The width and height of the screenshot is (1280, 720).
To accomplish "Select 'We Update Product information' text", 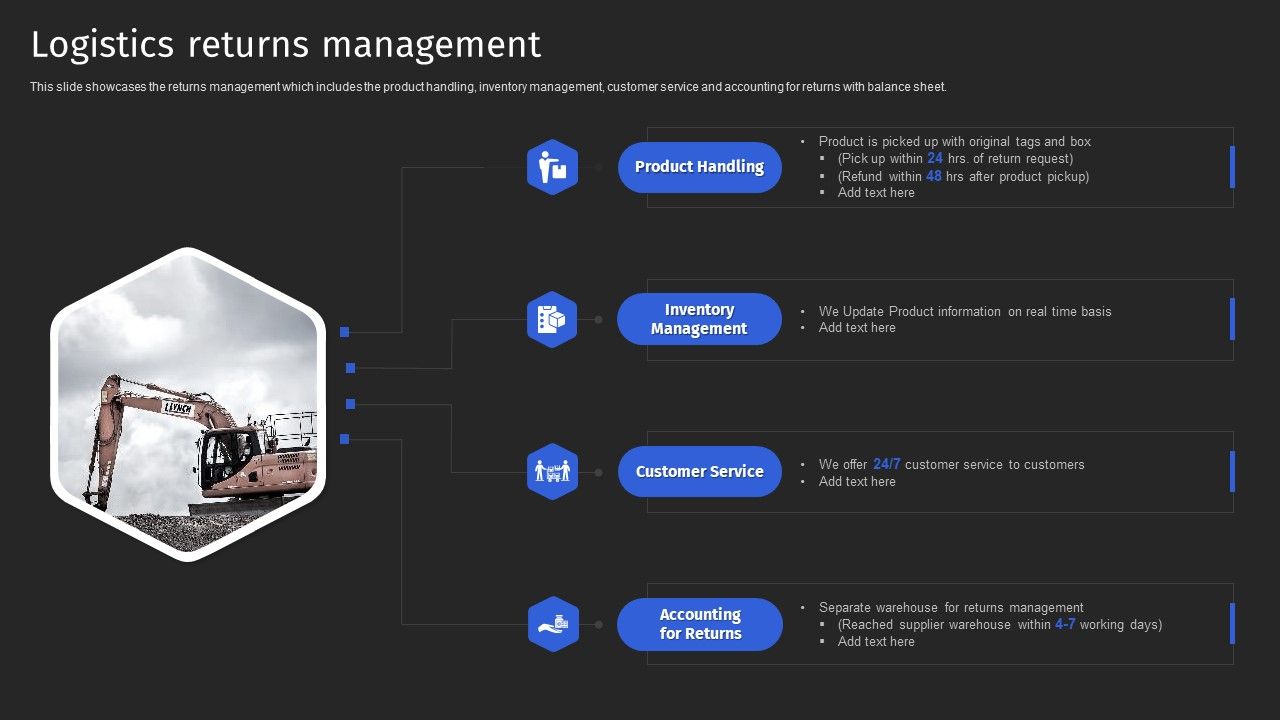I will click(x=965, y=311).
